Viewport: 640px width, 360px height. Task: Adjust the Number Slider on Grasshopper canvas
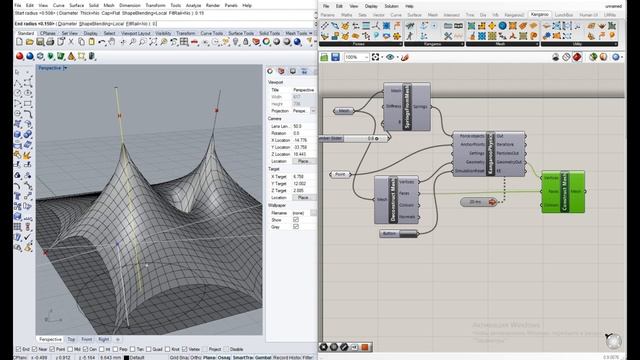click(353, 138)
